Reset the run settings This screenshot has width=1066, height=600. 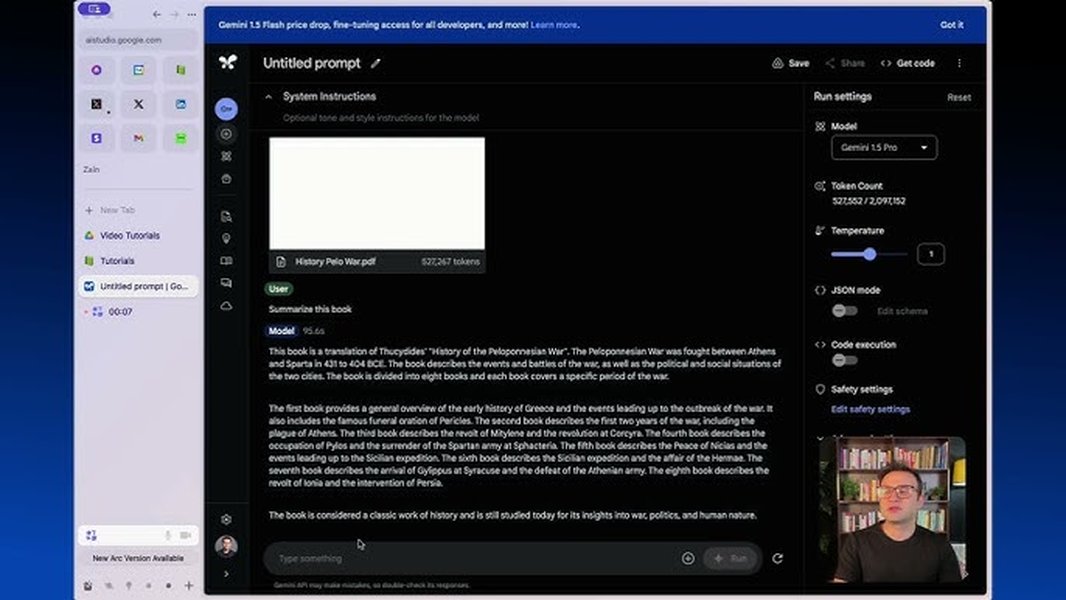pyautogui.click(x=959, y=97)
